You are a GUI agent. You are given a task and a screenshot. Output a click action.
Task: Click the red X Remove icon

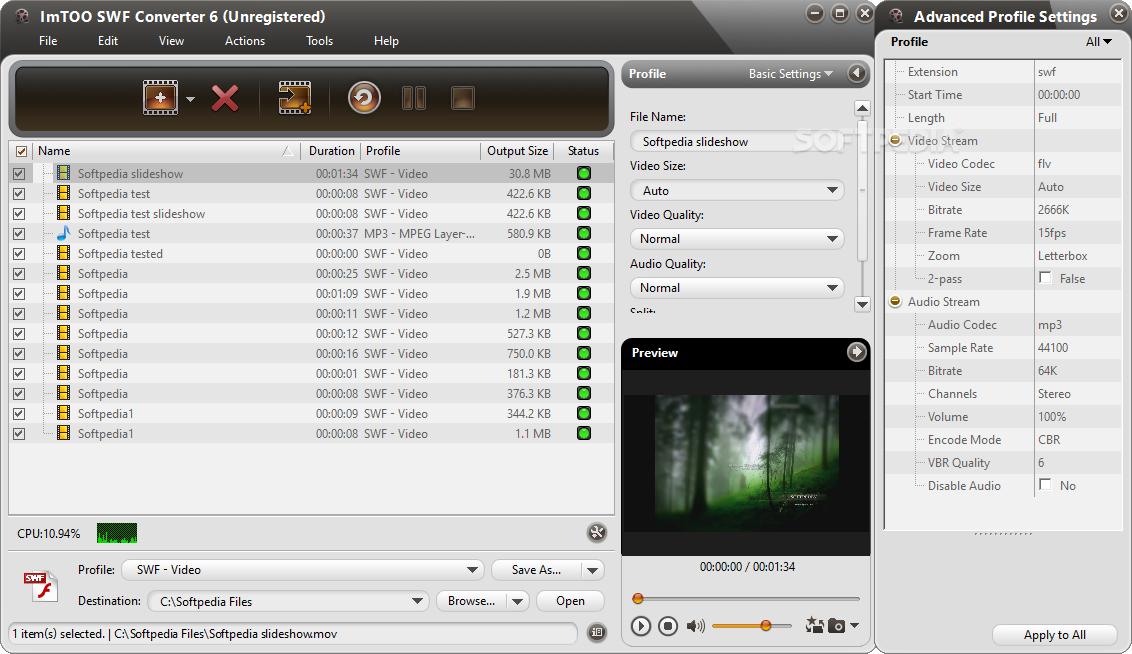(225, 98)
